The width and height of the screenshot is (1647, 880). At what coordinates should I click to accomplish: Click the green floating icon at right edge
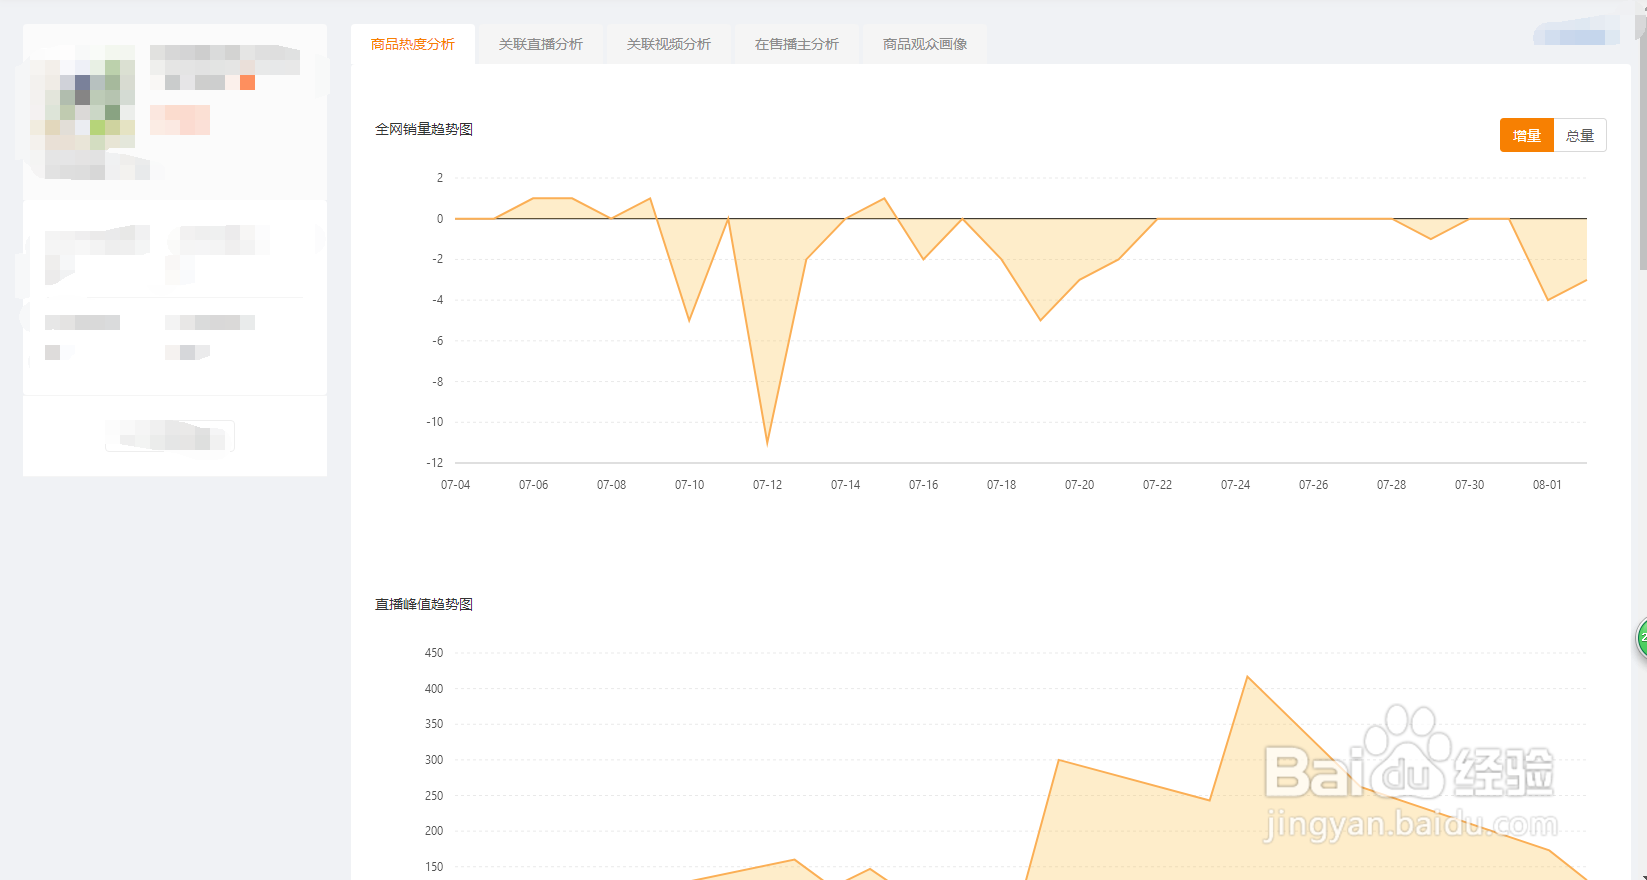tap(1641, 638)
